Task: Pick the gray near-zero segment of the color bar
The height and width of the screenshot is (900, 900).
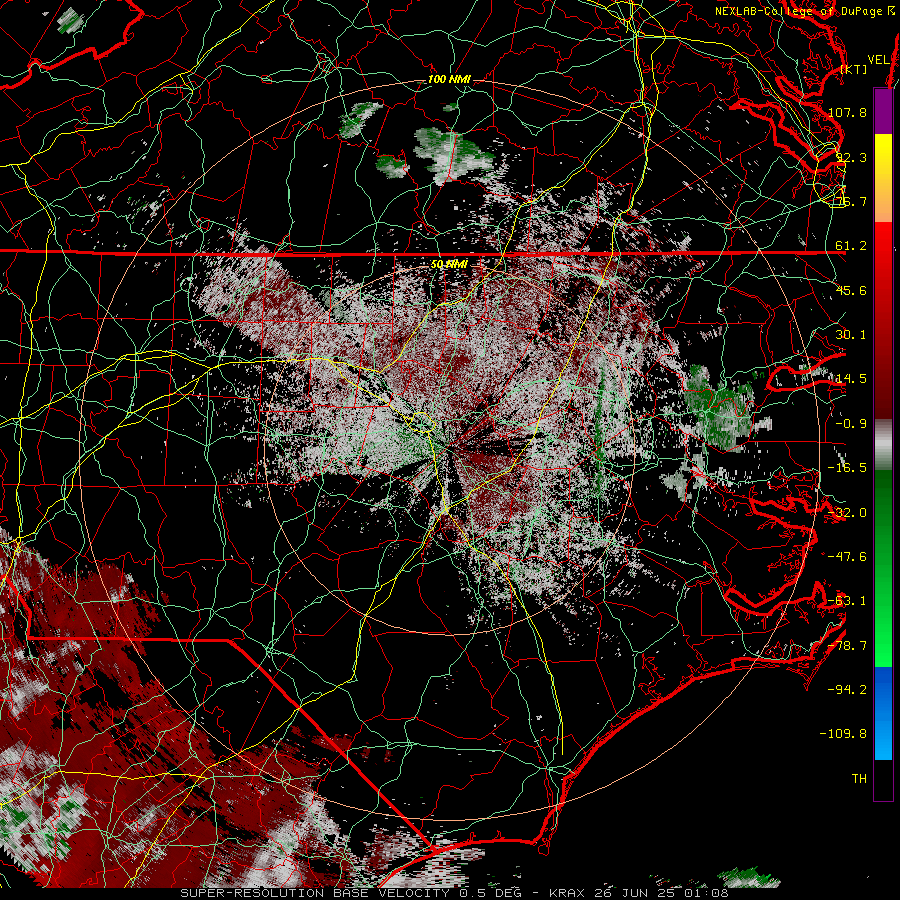Action: tap(883, 445)
